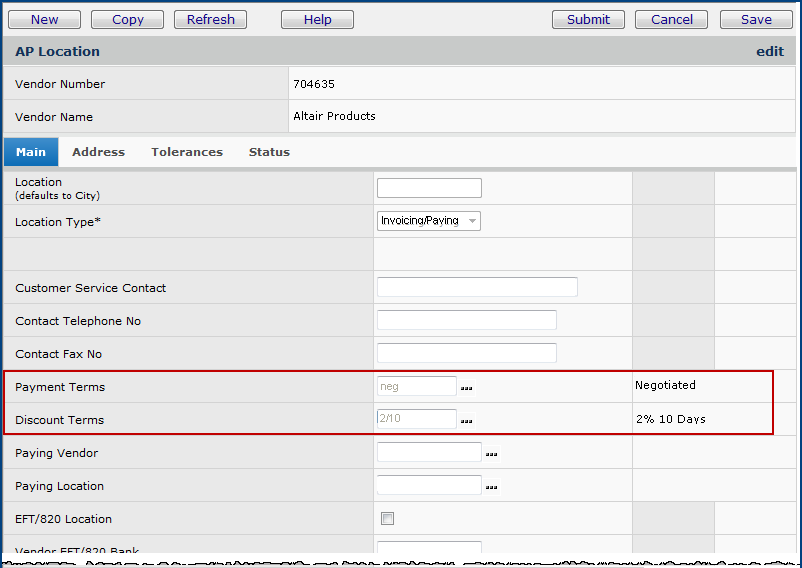Open Paying Location lookup ellipsis icon
This screenshot has height=568, width=802.
pos(491,487)
